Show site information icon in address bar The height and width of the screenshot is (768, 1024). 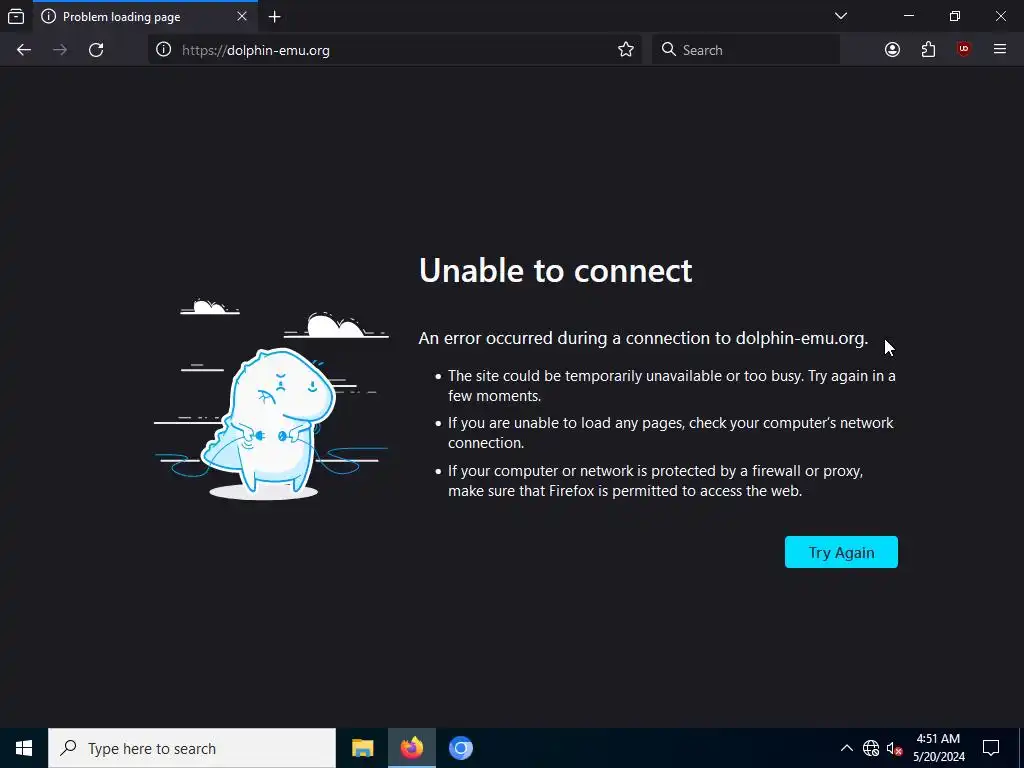163,50
